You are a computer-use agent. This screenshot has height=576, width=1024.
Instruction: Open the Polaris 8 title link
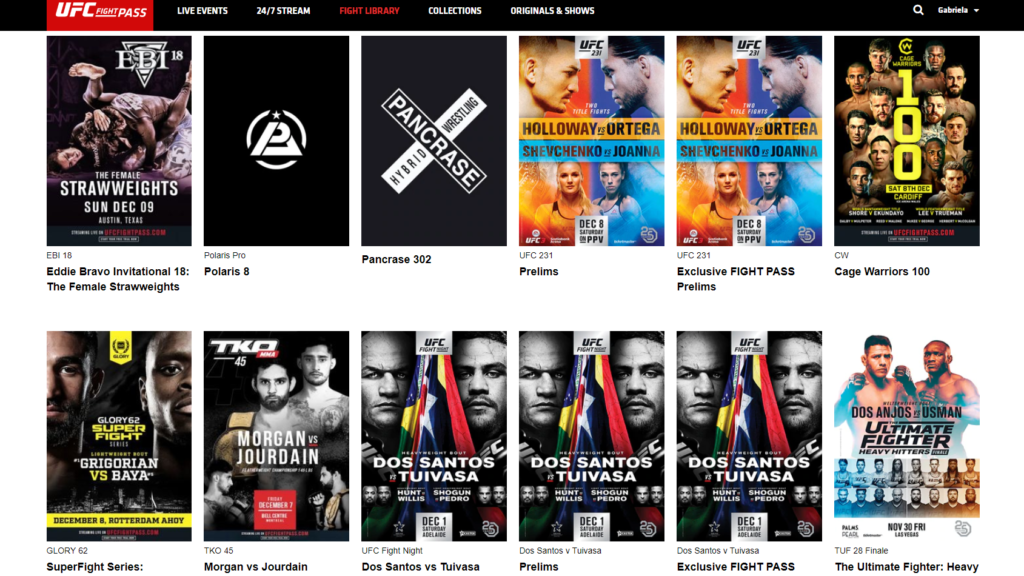pos(227,272)
